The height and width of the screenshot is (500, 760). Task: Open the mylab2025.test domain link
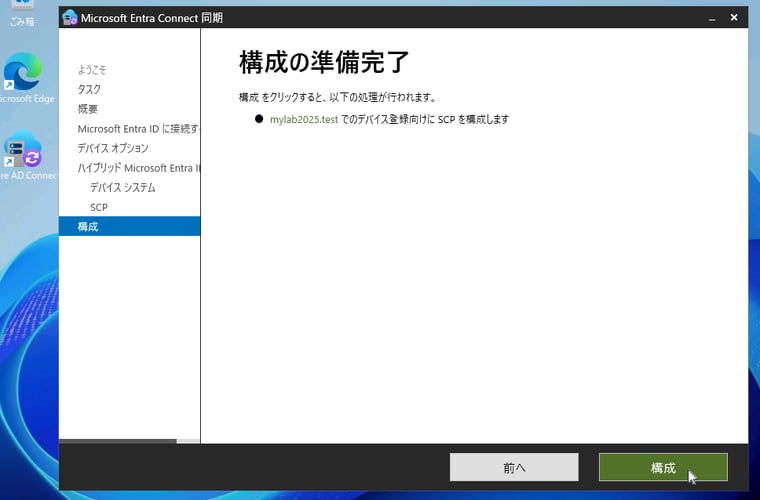pyautogui.click(x=304, y=119)
